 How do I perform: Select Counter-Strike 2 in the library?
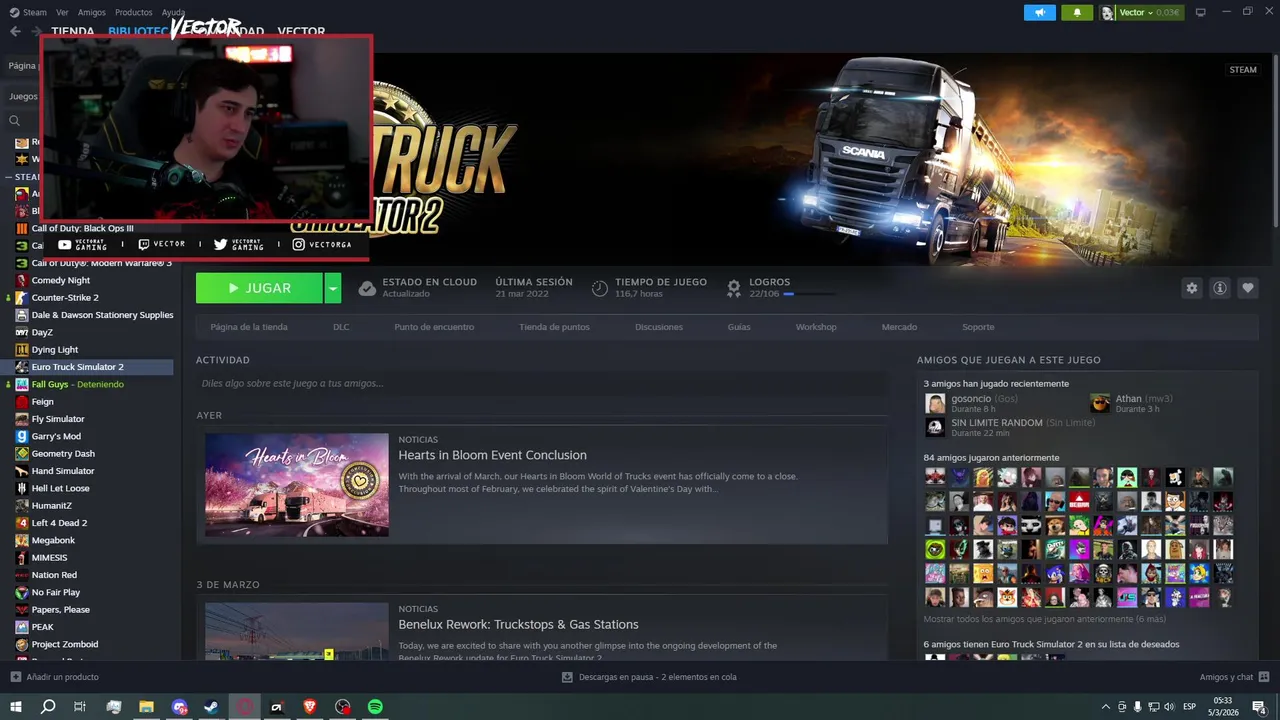tap(64, 297)
